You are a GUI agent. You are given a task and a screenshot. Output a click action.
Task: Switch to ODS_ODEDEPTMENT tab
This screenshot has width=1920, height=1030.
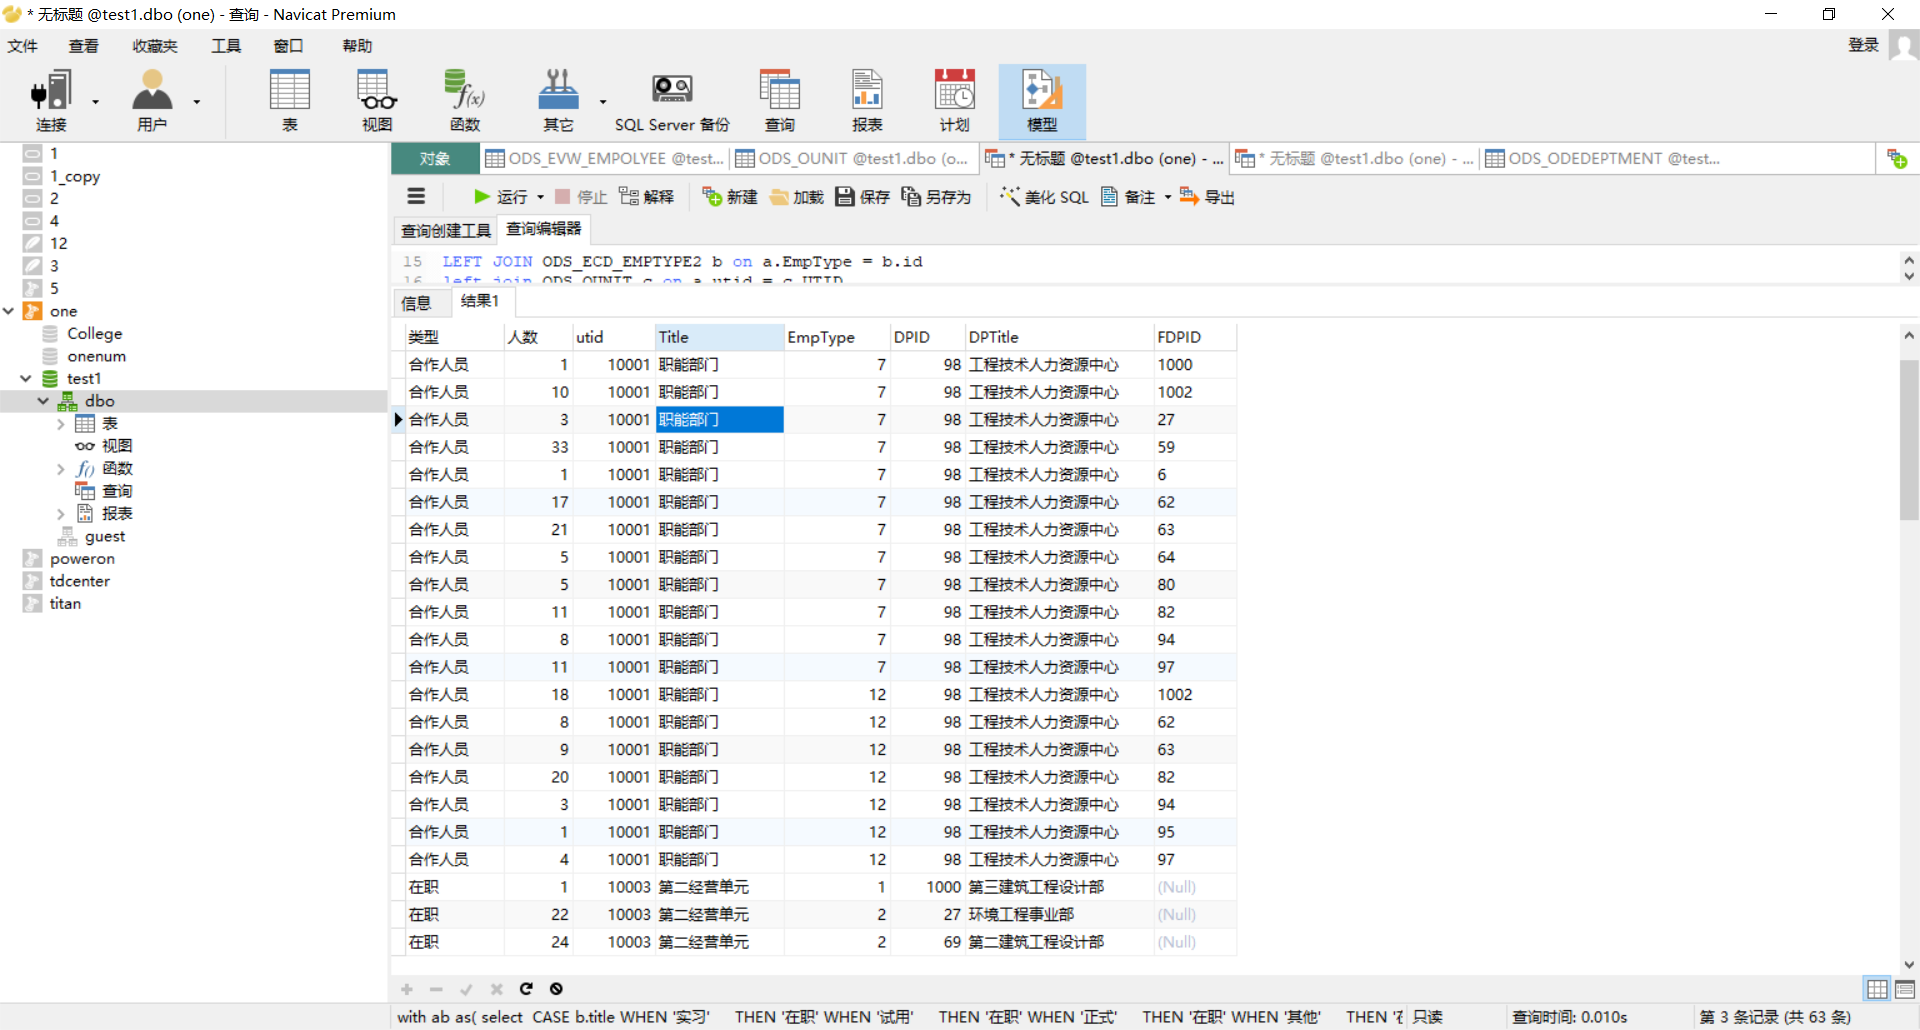(1603, 159)
